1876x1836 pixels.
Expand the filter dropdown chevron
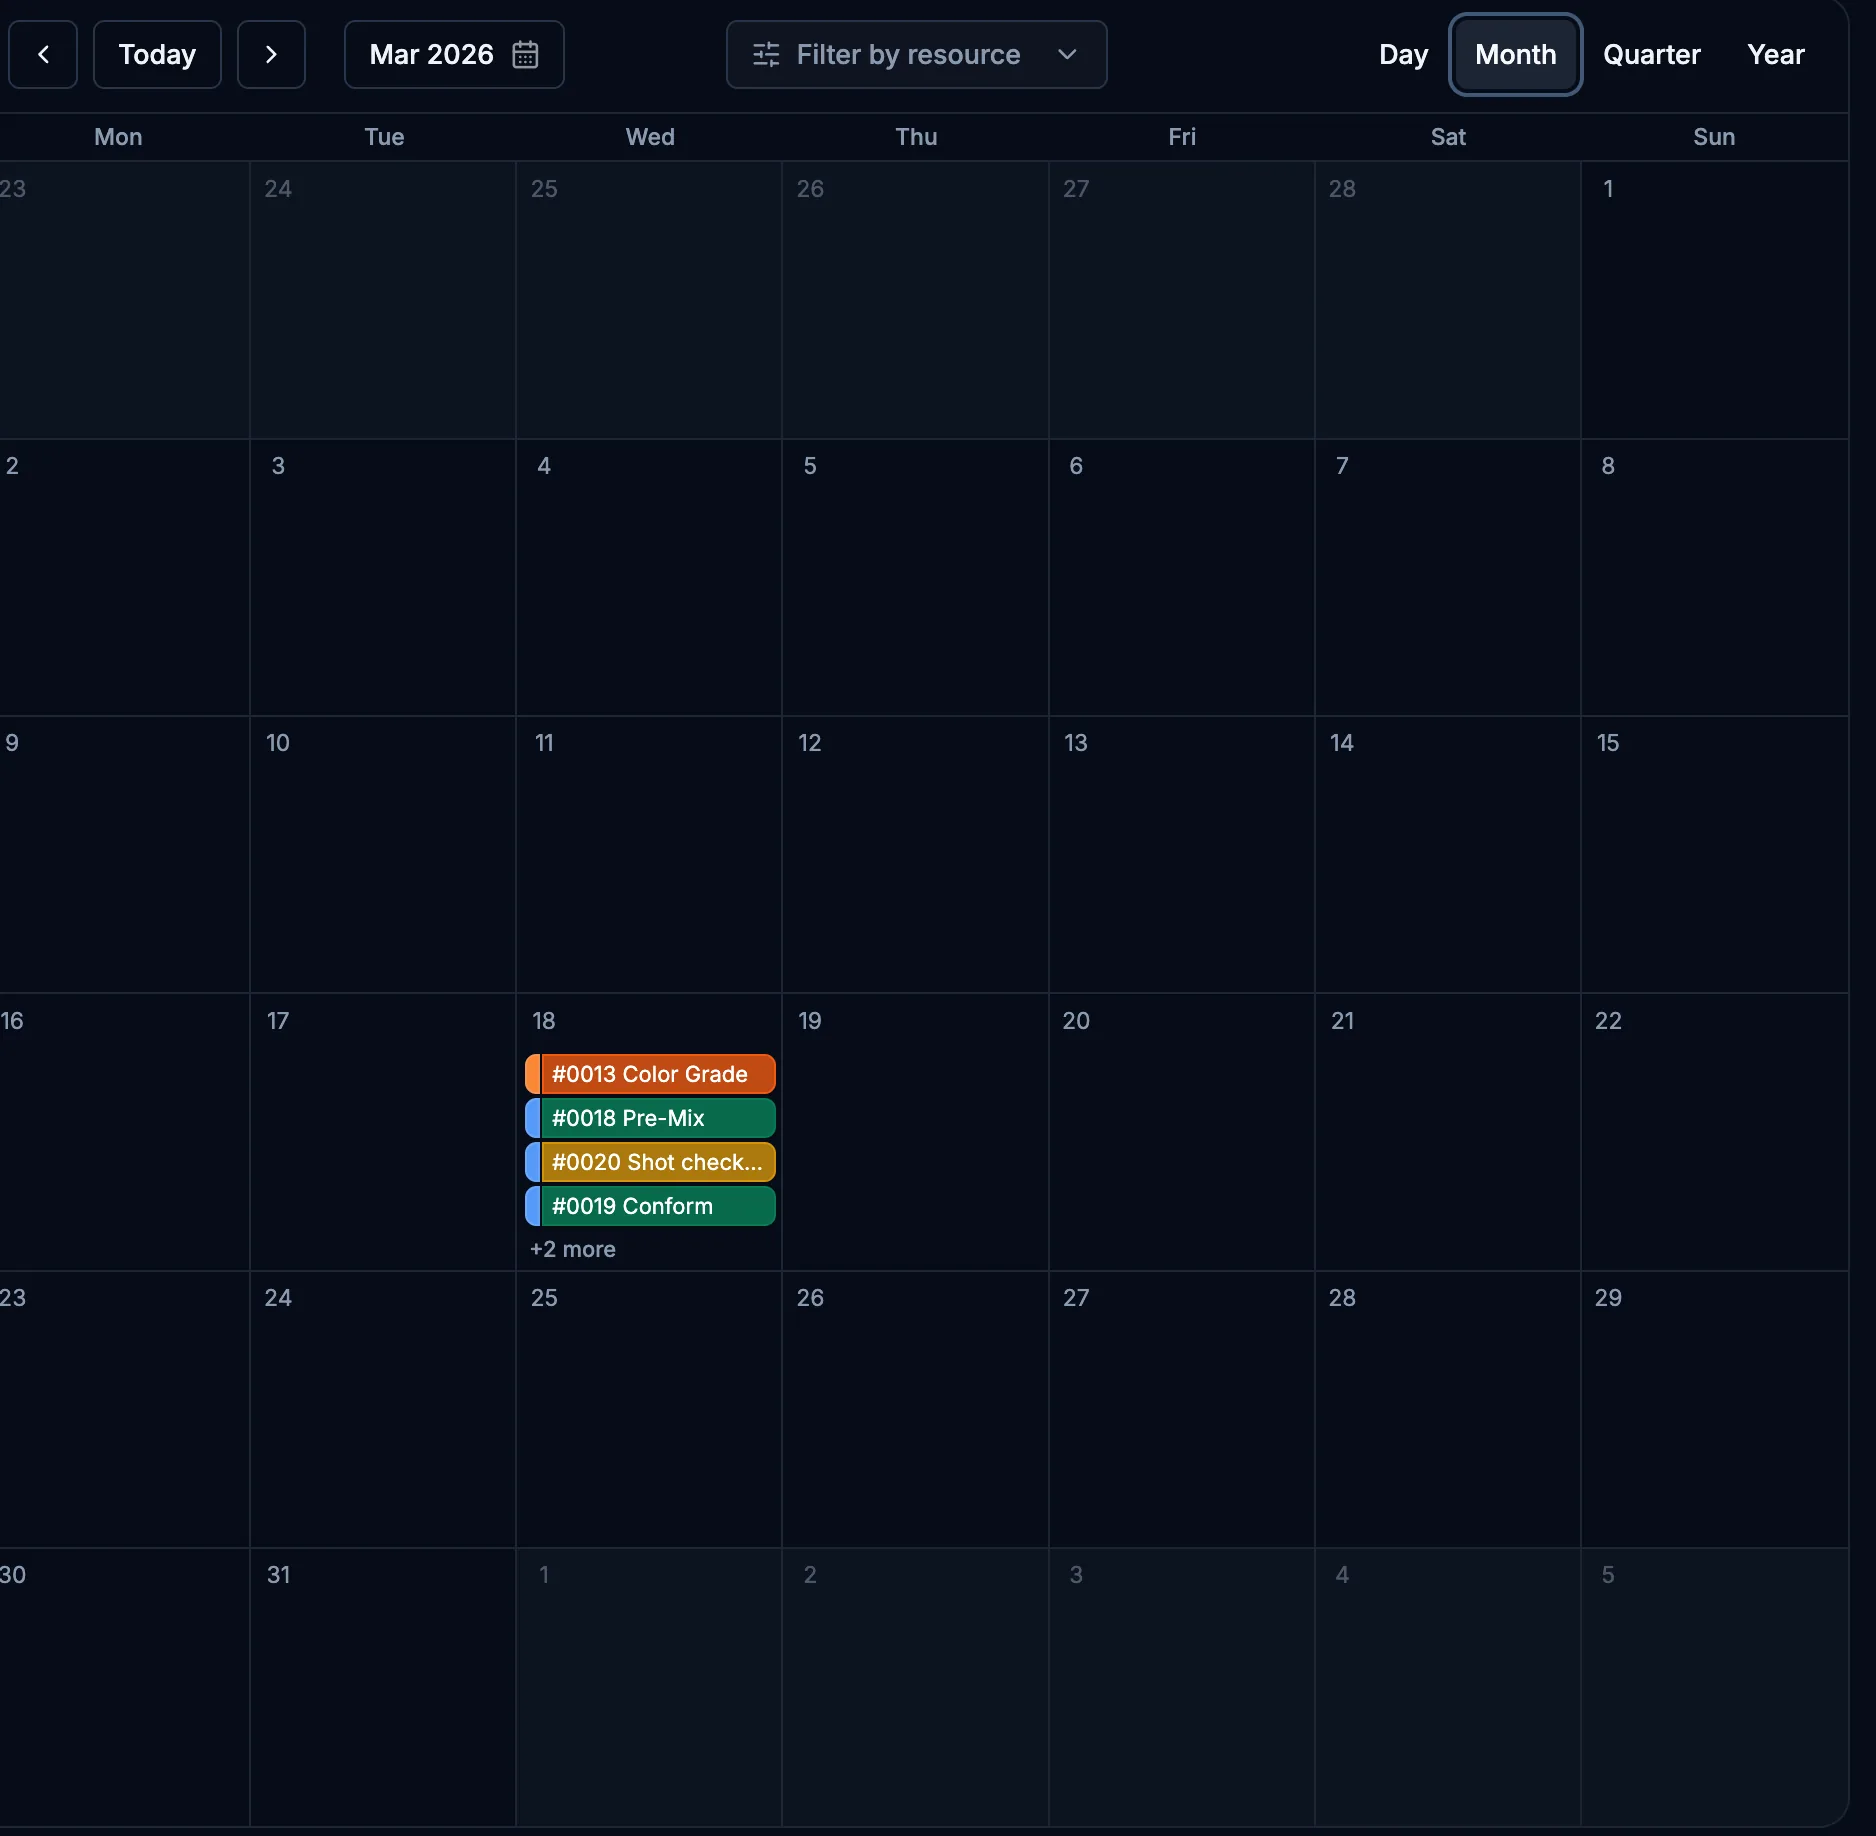[1067, 54]
